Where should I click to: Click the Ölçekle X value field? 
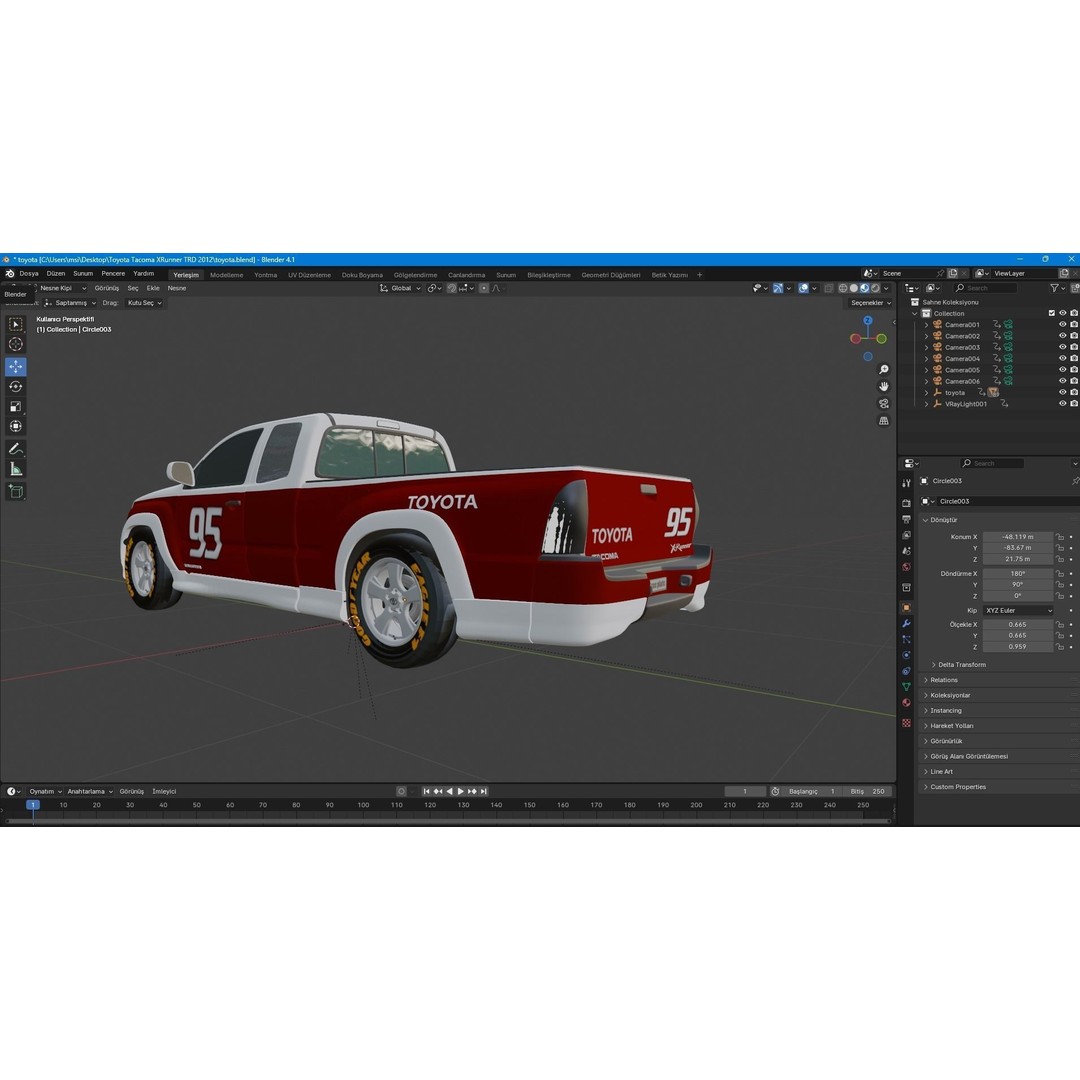(x=1018, y=625)
